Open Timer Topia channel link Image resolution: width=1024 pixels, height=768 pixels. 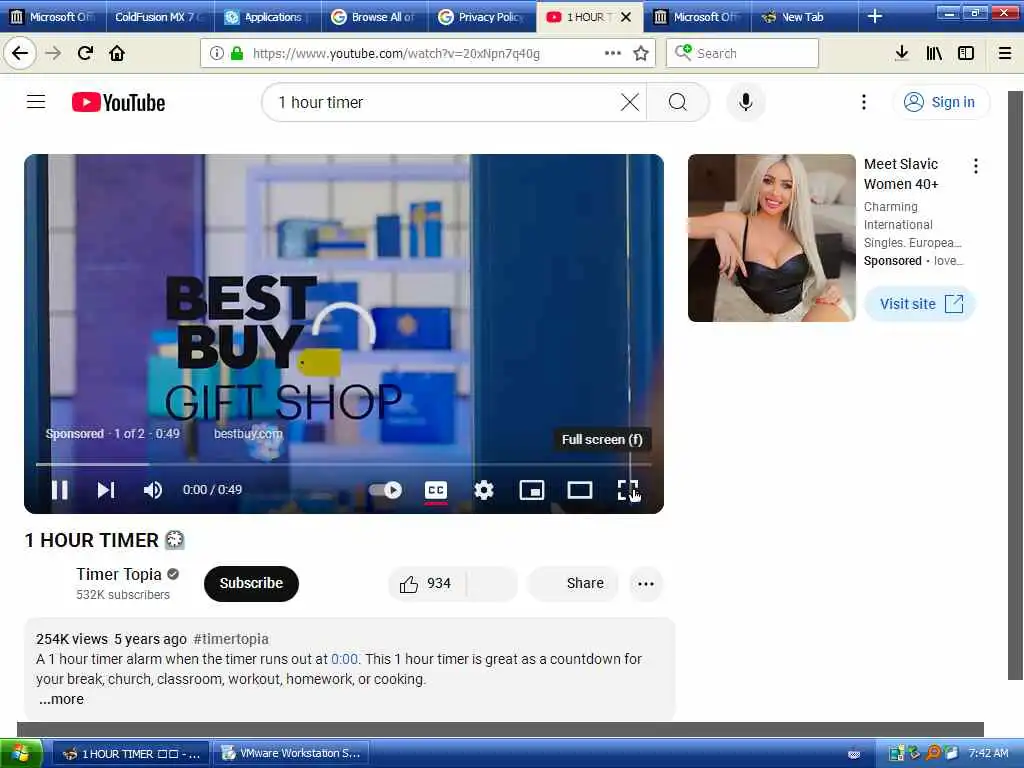point(118,574)
